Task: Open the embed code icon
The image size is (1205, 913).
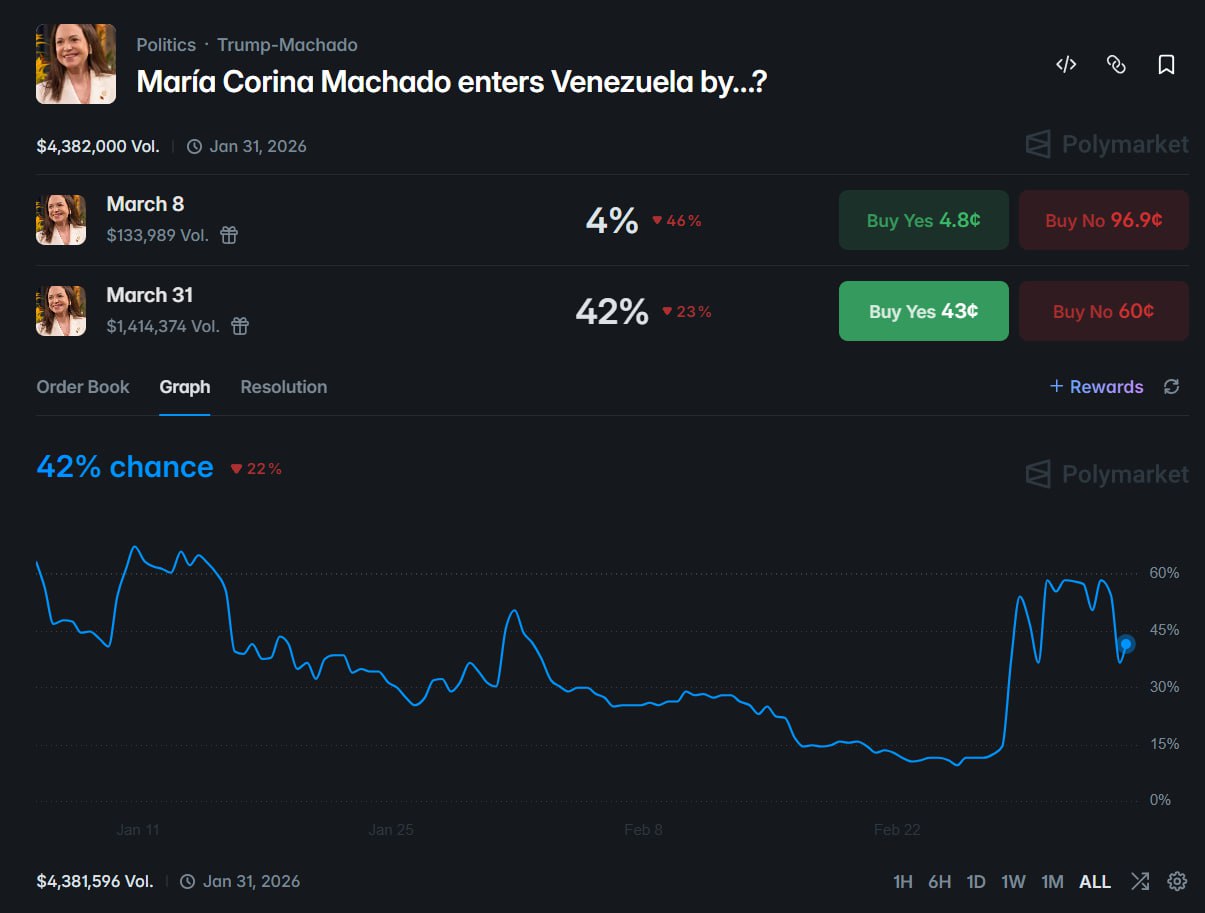Action: 1065,64
